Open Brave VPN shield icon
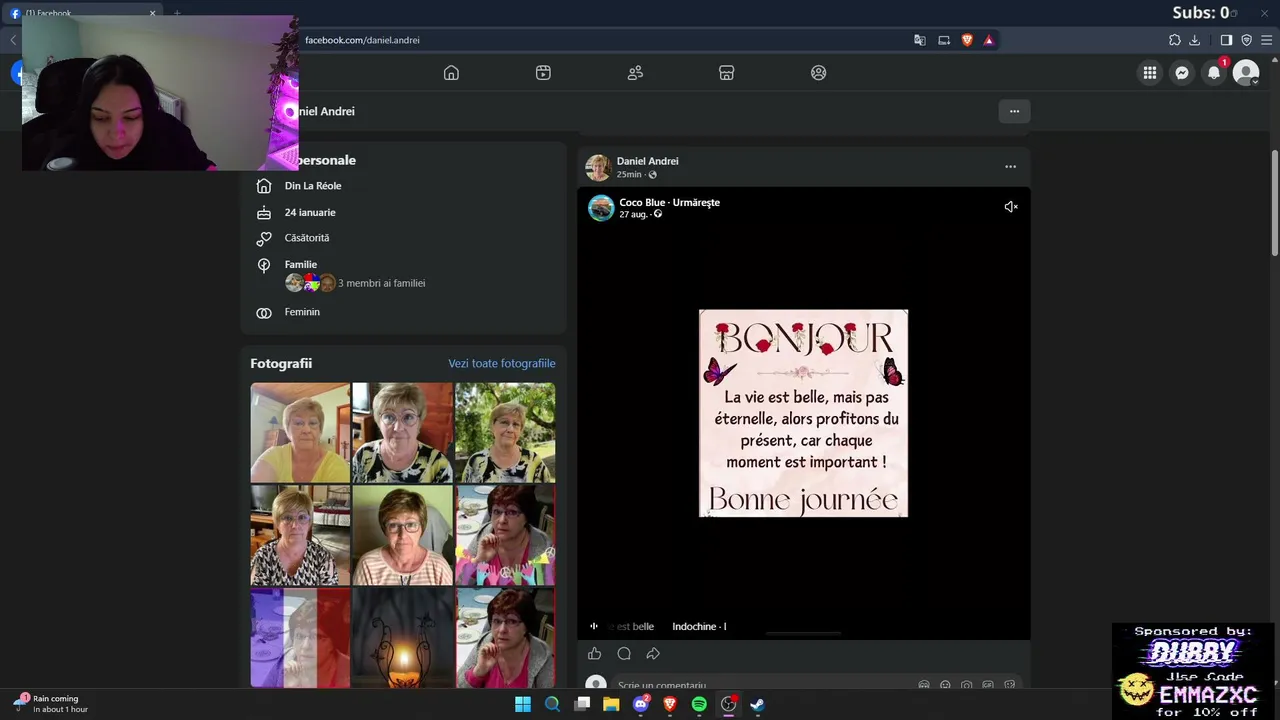This screenshot has width=1280, height=720. tap(1246, 40)
